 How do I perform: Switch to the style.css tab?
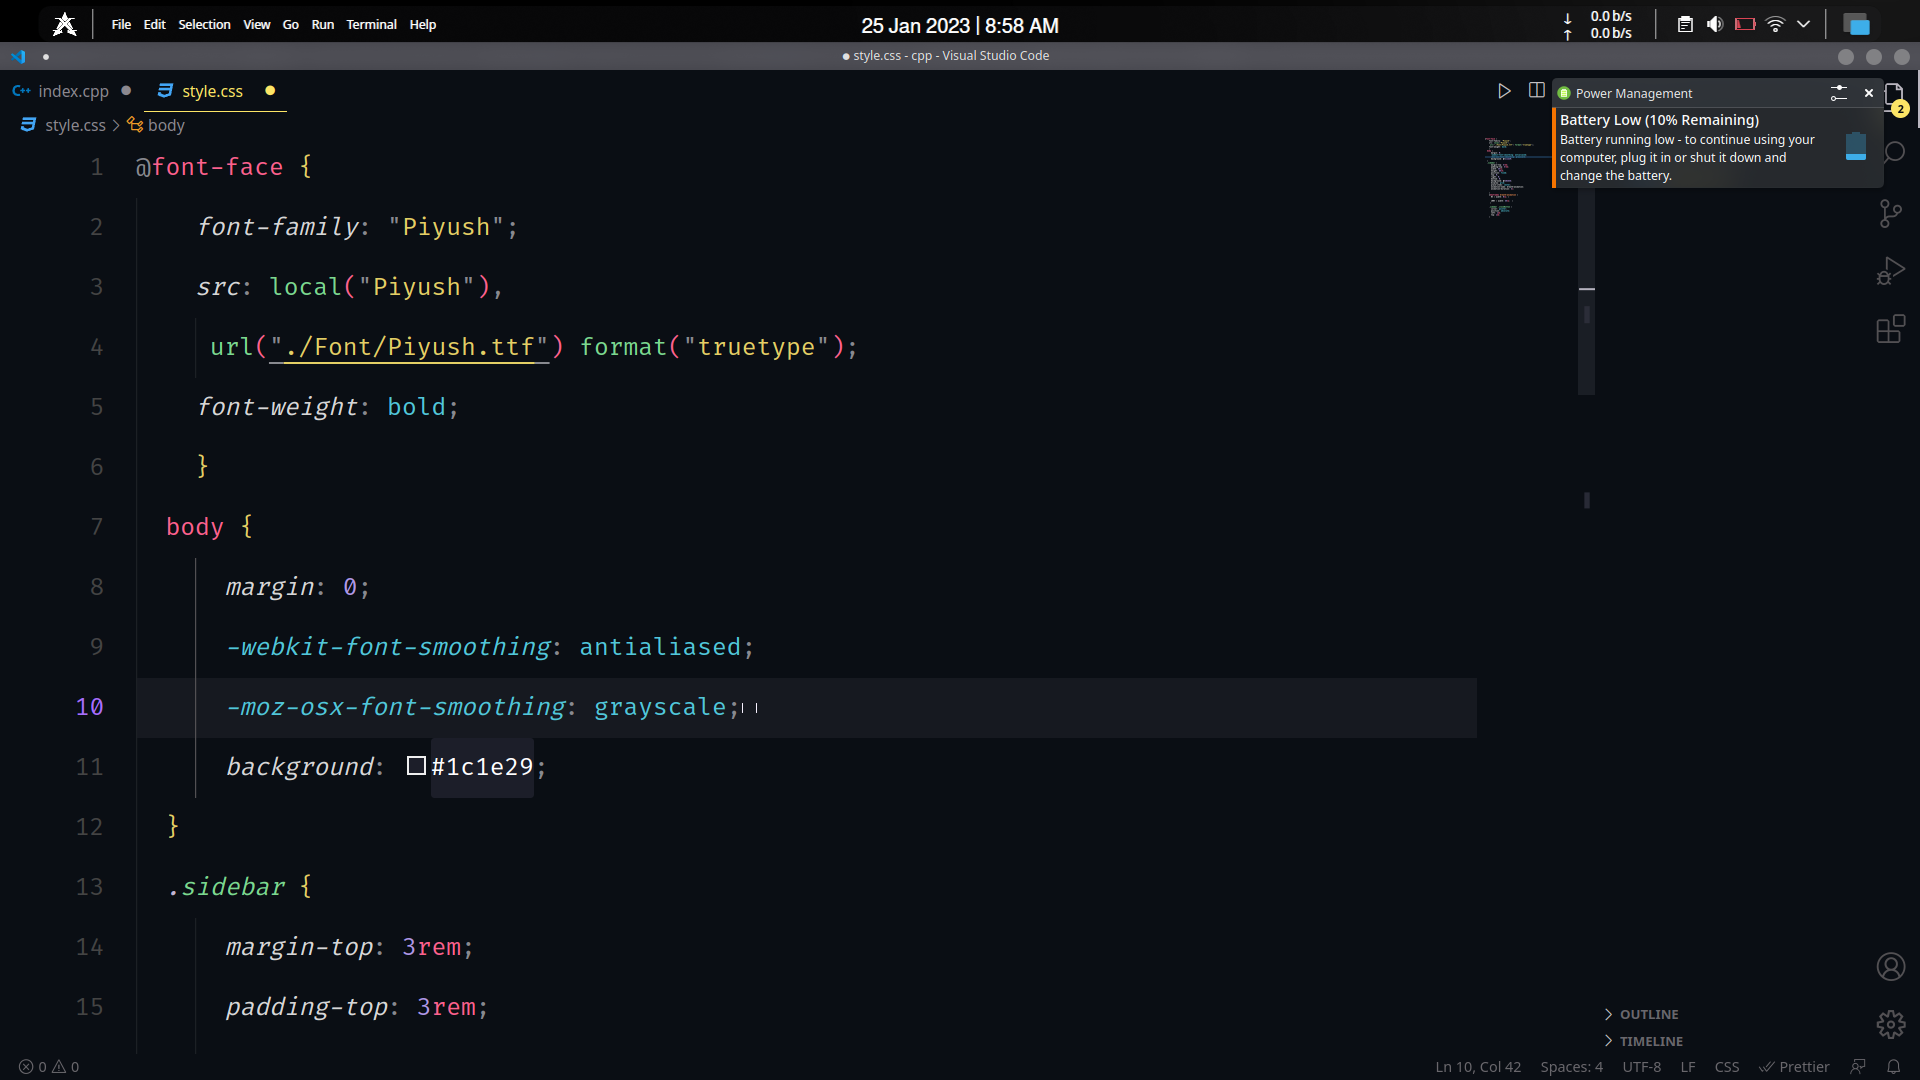pos(212,91)
